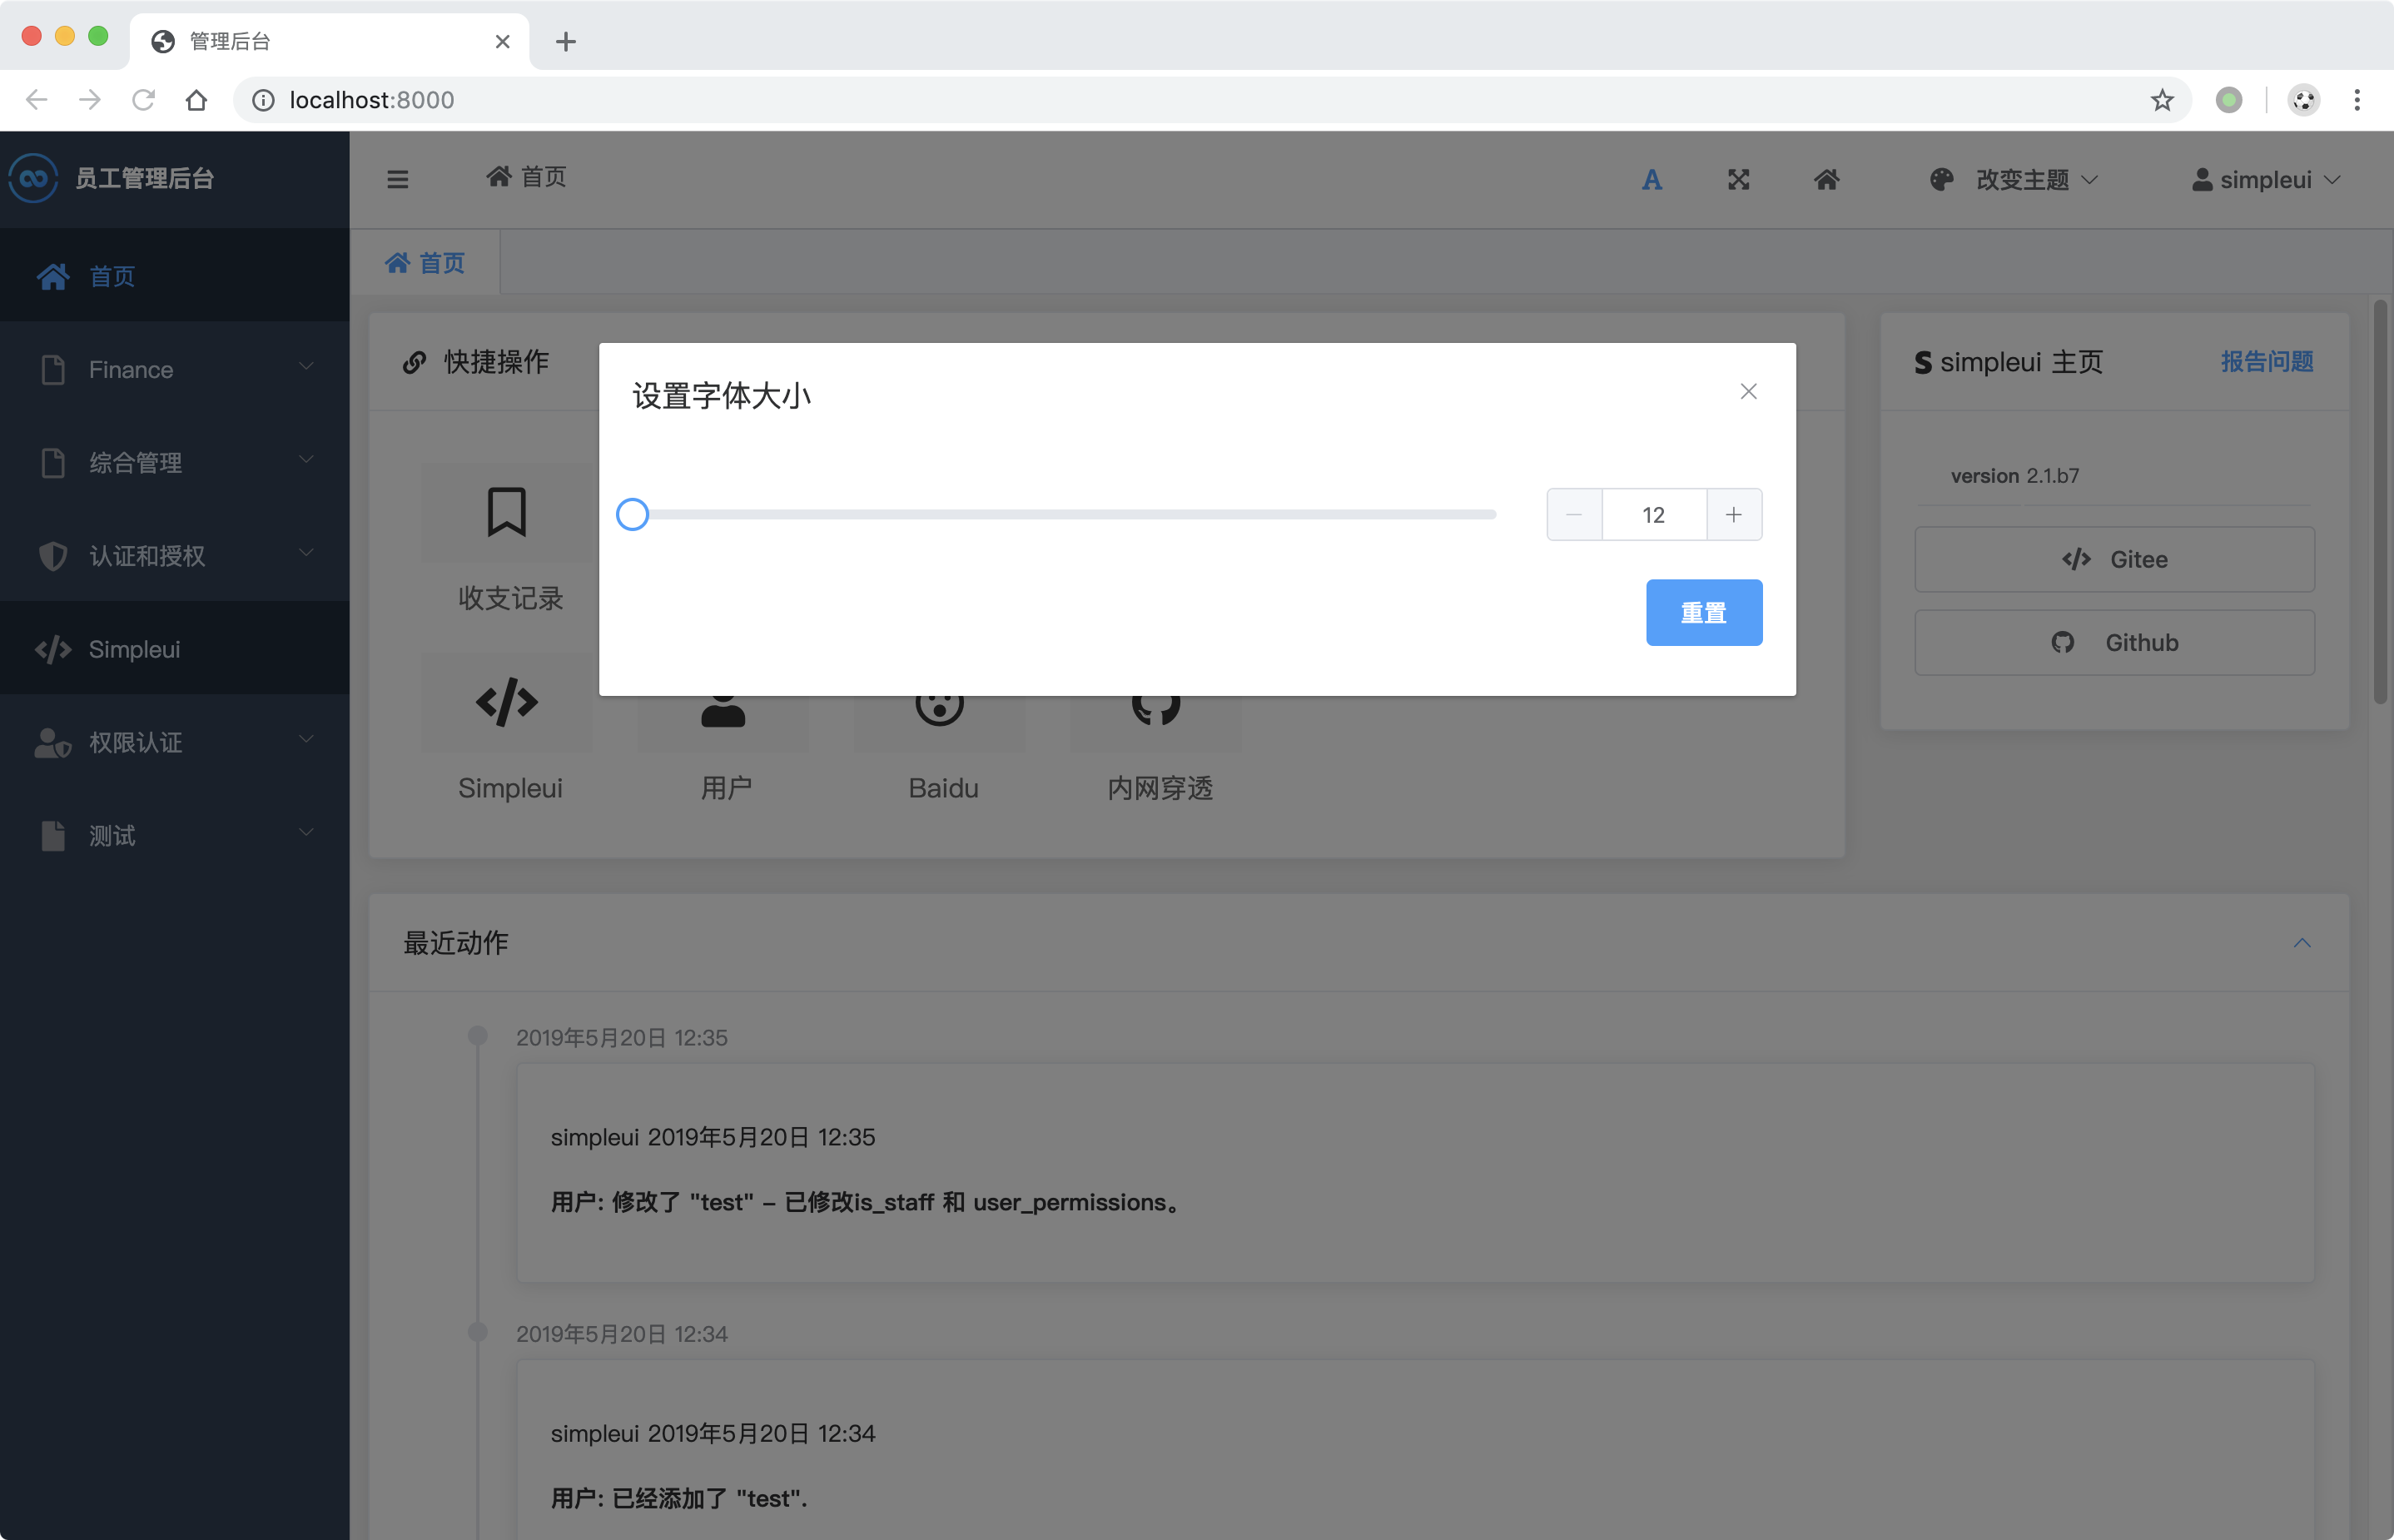Open the simpleui user dropdown

(2265, 180)
